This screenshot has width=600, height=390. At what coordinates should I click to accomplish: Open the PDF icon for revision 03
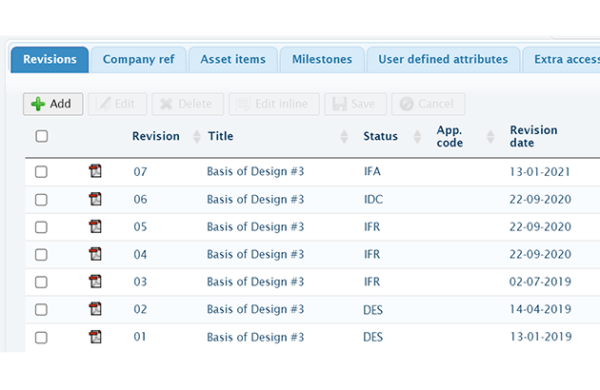click(95, 281)
